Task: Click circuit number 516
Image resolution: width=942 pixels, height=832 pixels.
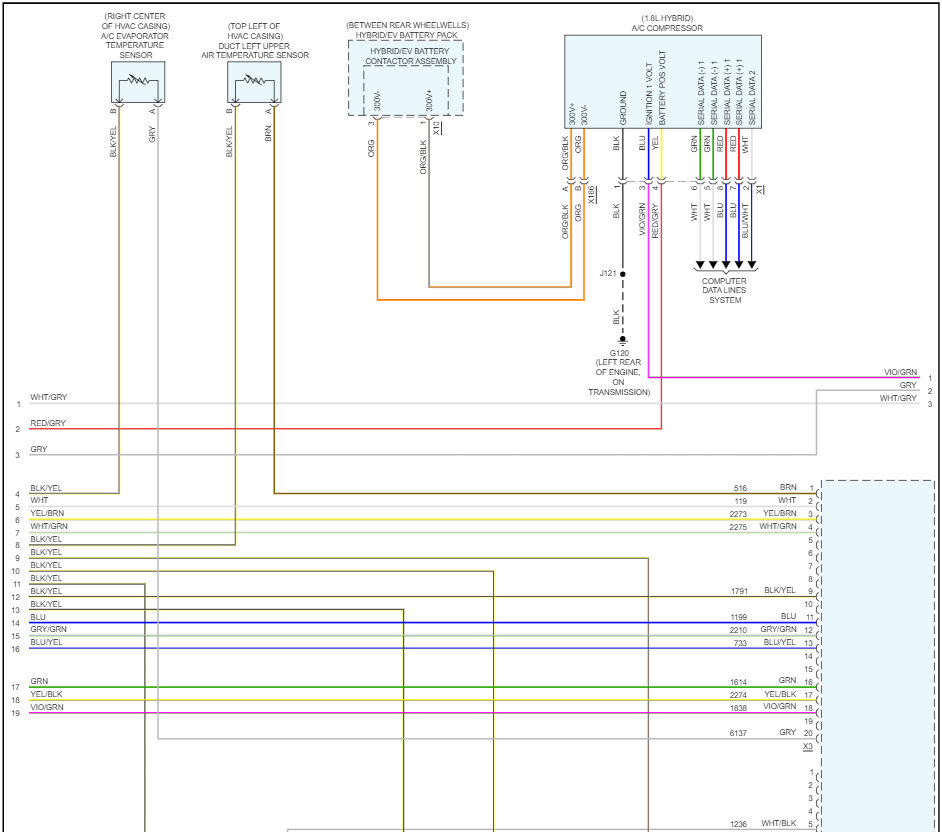Action: tap(740, 488)
